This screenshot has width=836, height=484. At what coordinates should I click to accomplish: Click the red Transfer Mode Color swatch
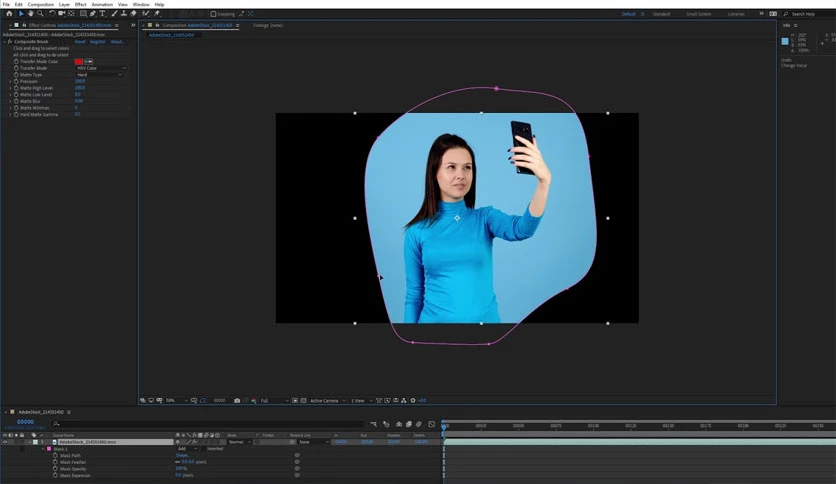pos(78,61)
